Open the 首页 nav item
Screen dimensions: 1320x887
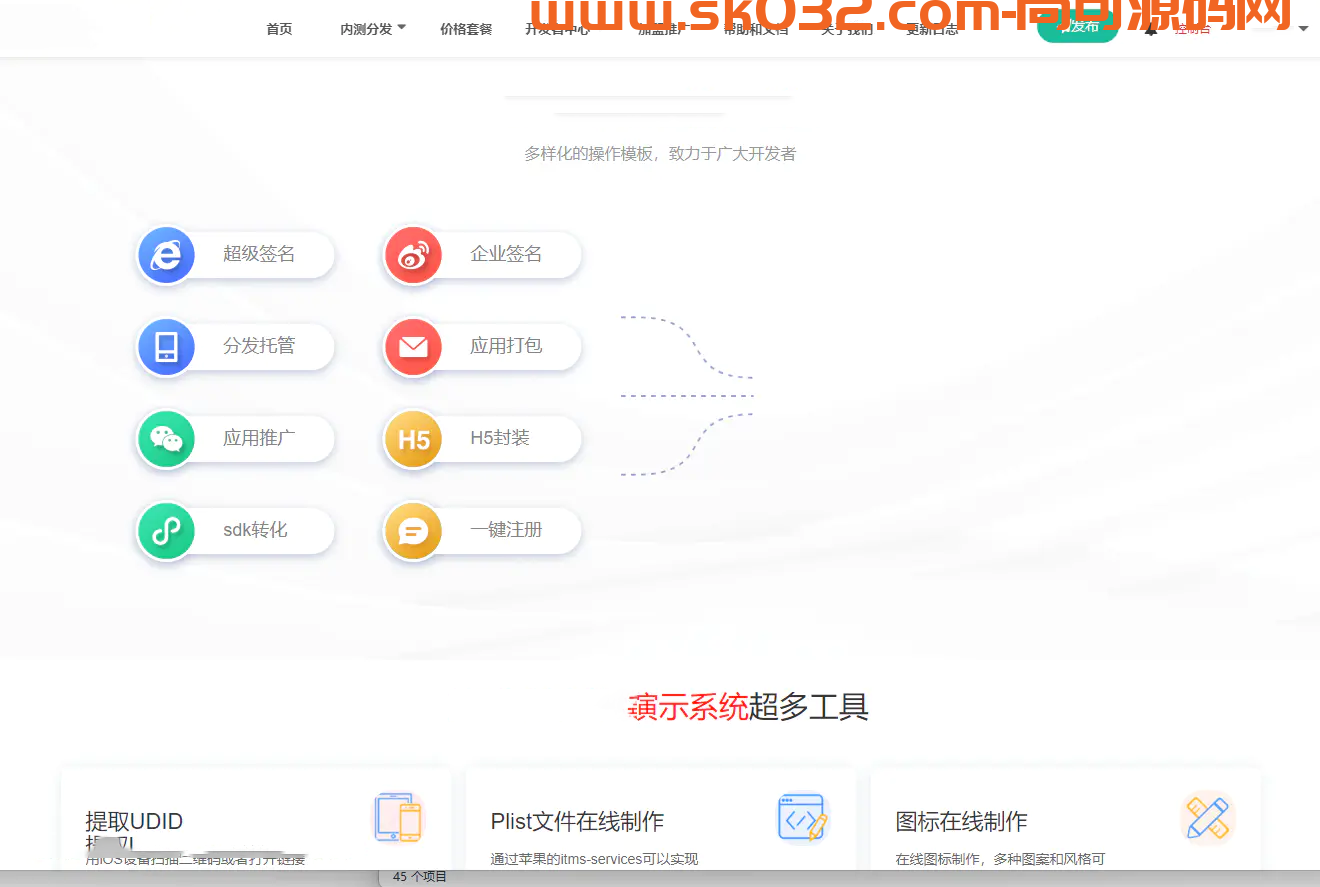[x=279, y=29]
